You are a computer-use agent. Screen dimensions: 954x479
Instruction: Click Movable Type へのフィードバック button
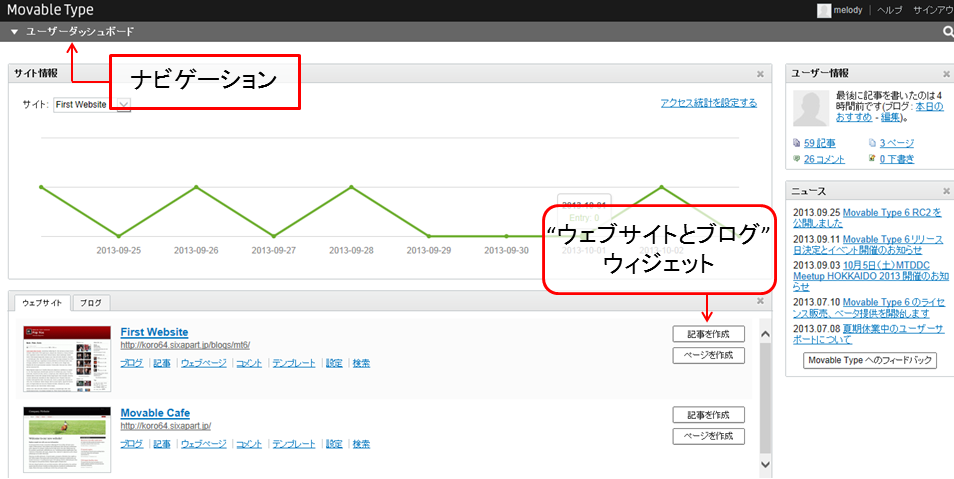(870, 360)
